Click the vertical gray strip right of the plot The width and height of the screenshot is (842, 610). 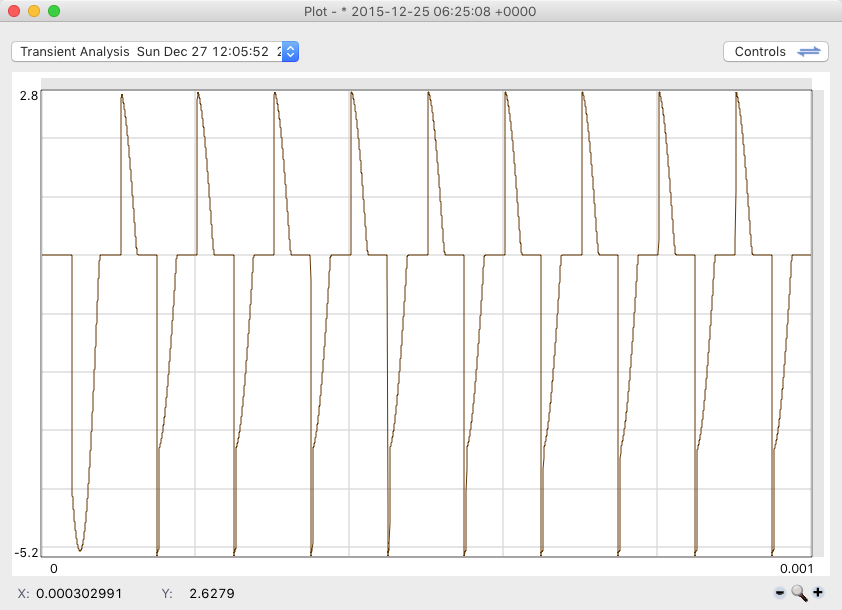(x=817, y=320)
